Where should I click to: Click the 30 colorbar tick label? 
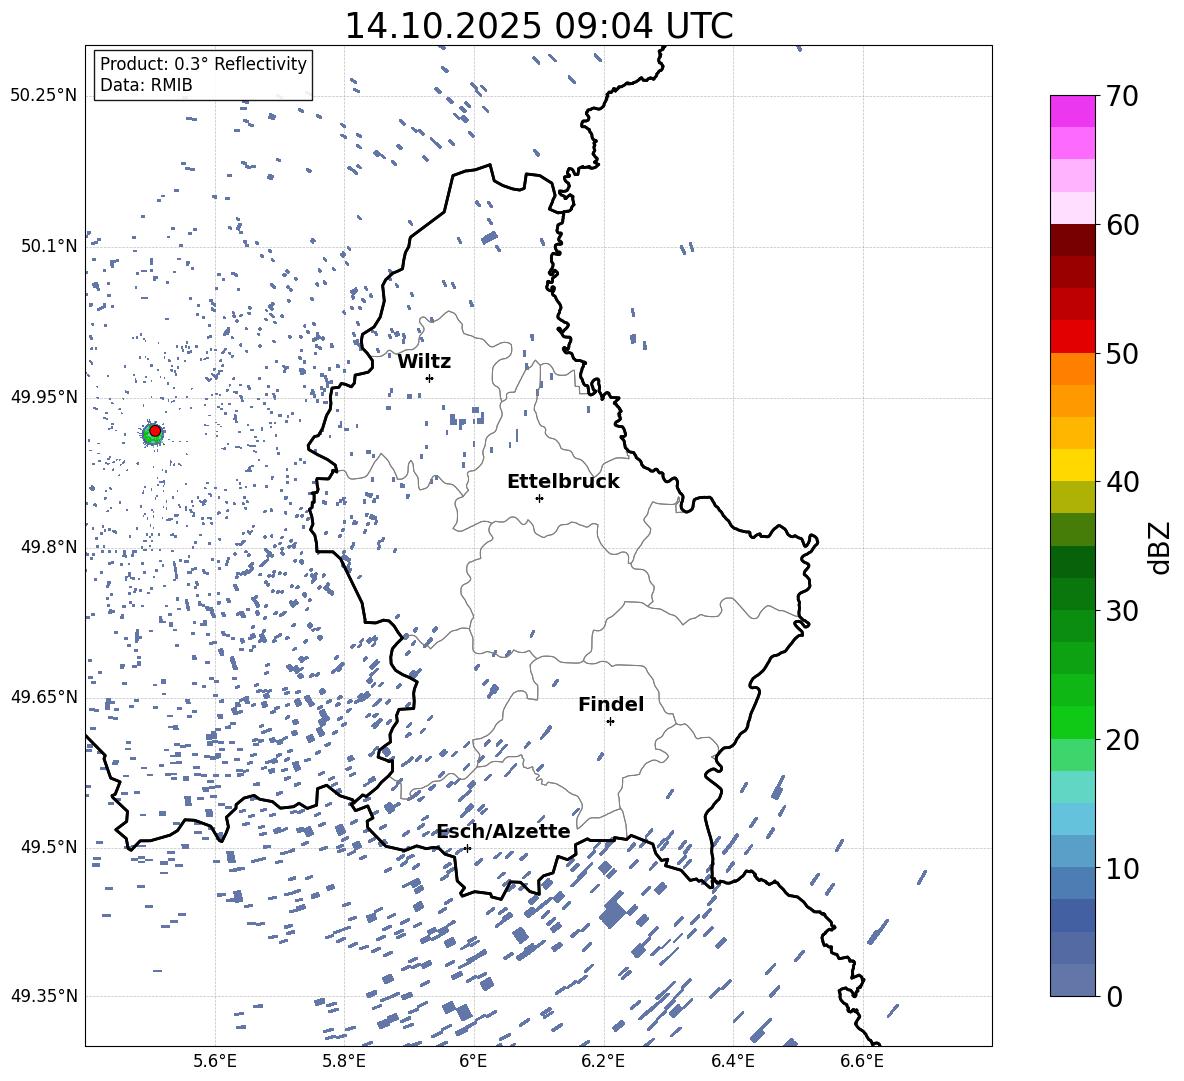point(1122,611)
